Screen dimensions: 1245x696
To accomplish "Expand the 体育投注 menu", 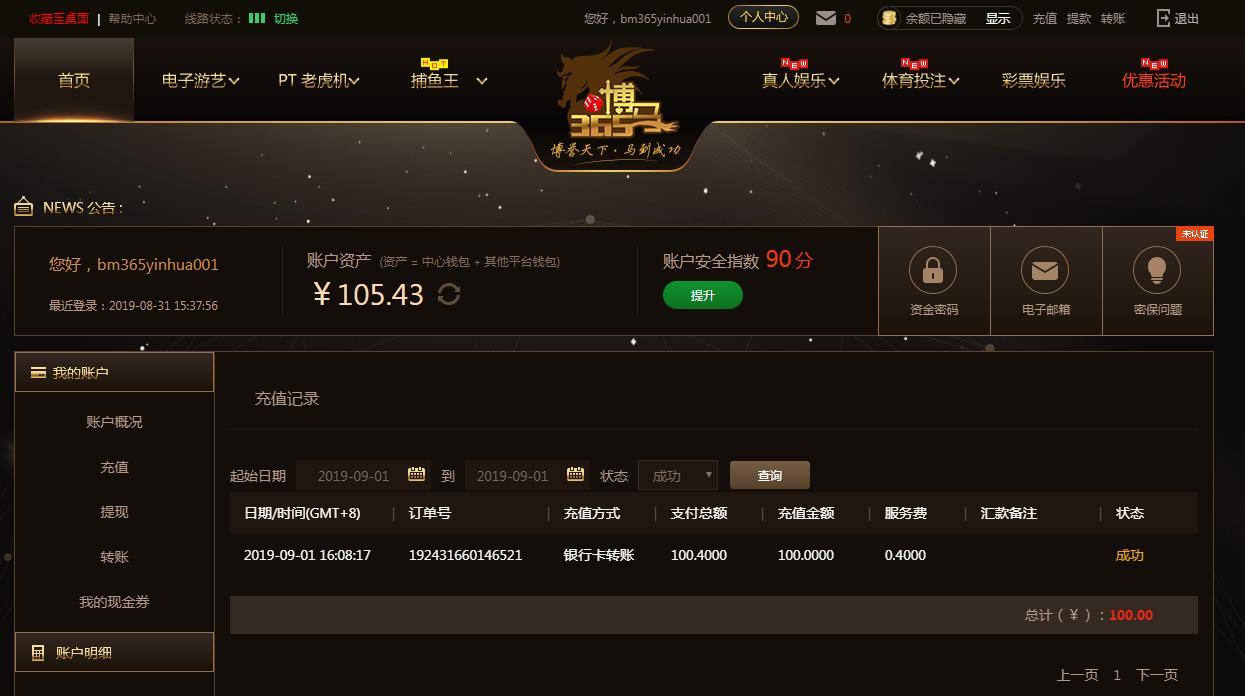I will (x=920, y=80).
